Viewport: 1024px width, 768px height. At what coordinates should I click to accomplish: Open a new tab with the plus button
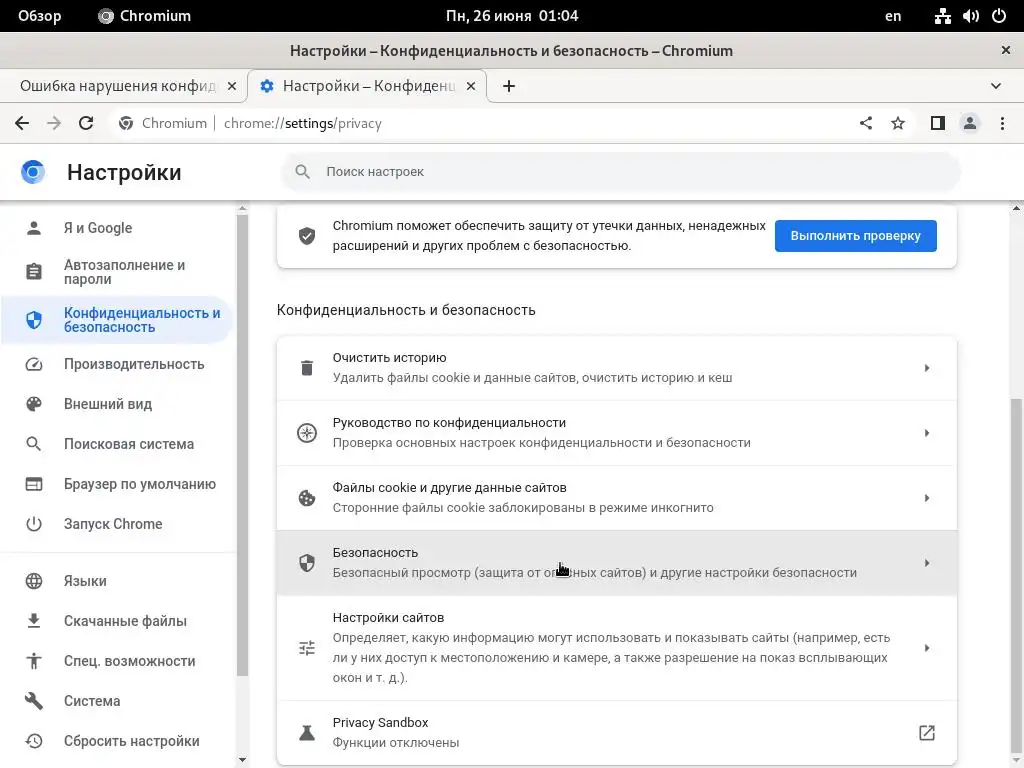point(509,86)
